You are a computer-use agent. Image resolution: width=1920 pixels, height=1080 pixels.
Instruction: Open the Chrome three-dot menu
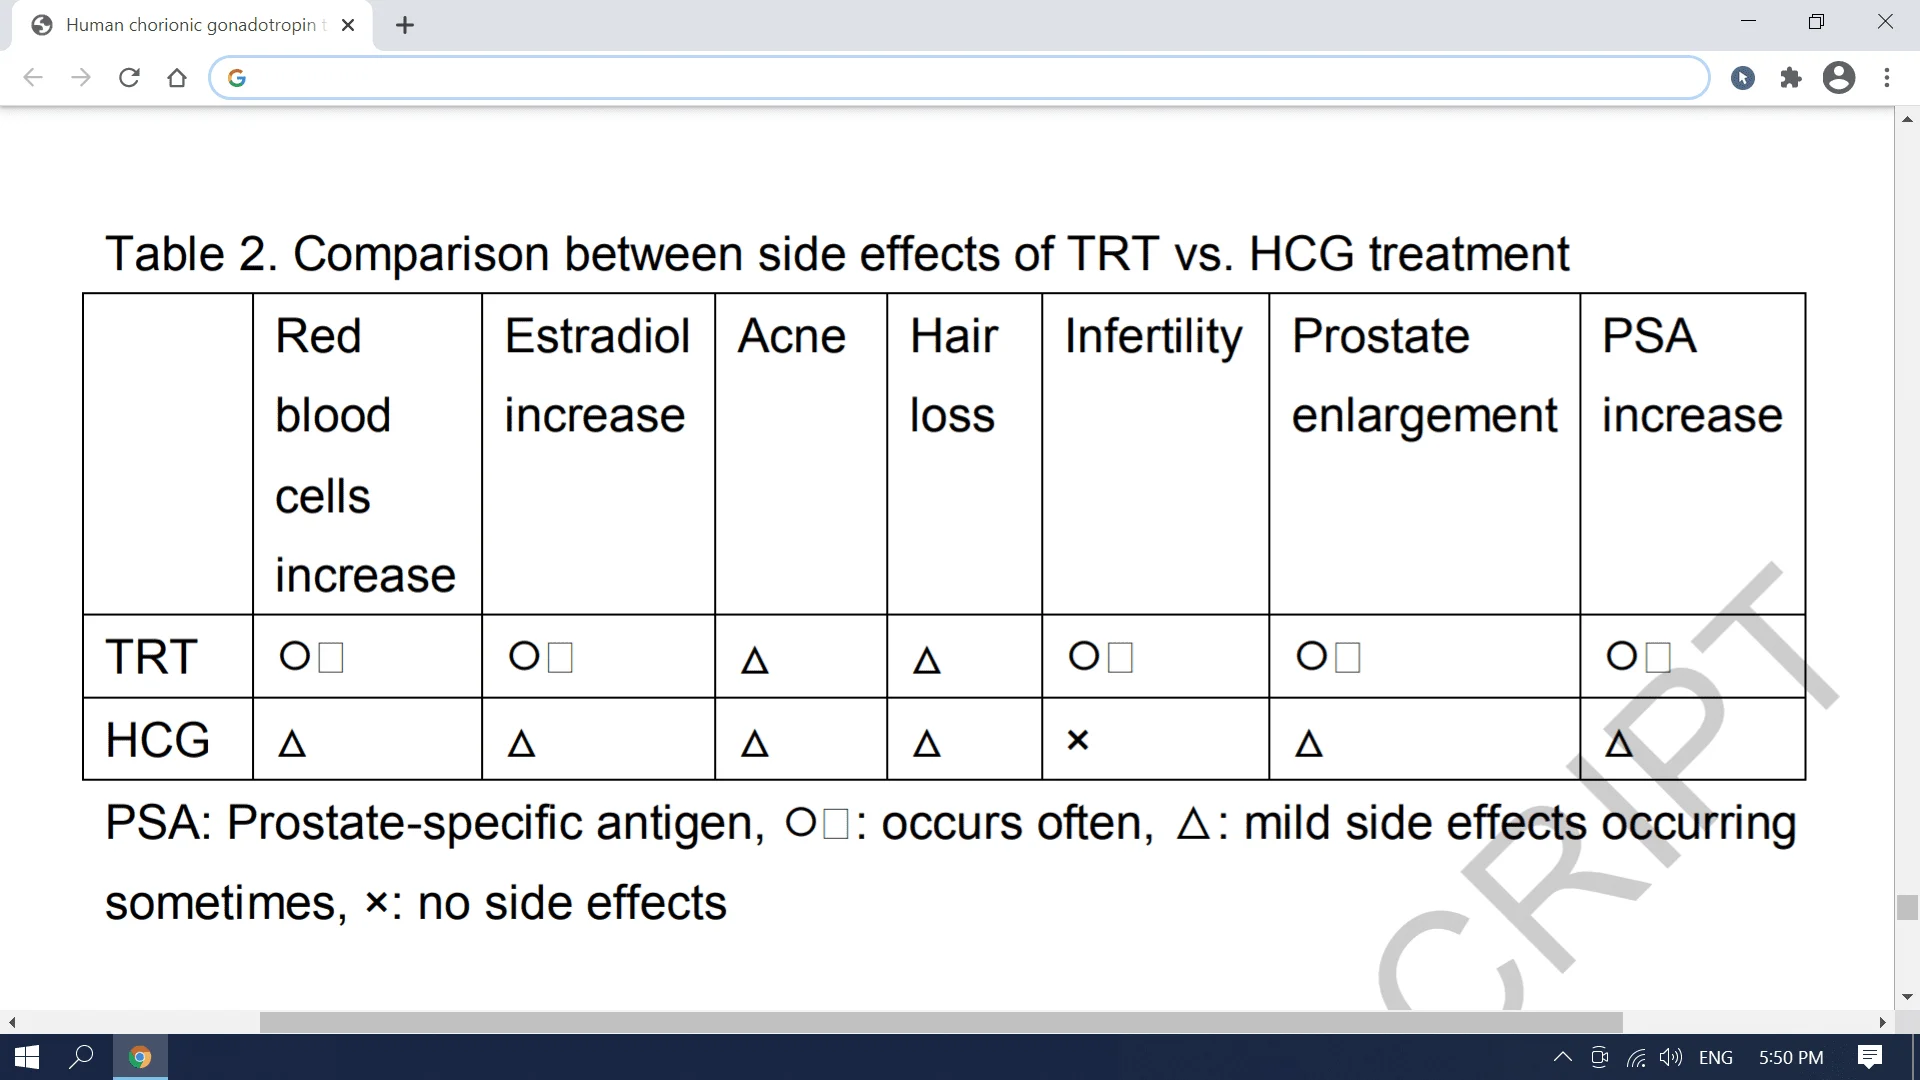(x=1887, y=78)
